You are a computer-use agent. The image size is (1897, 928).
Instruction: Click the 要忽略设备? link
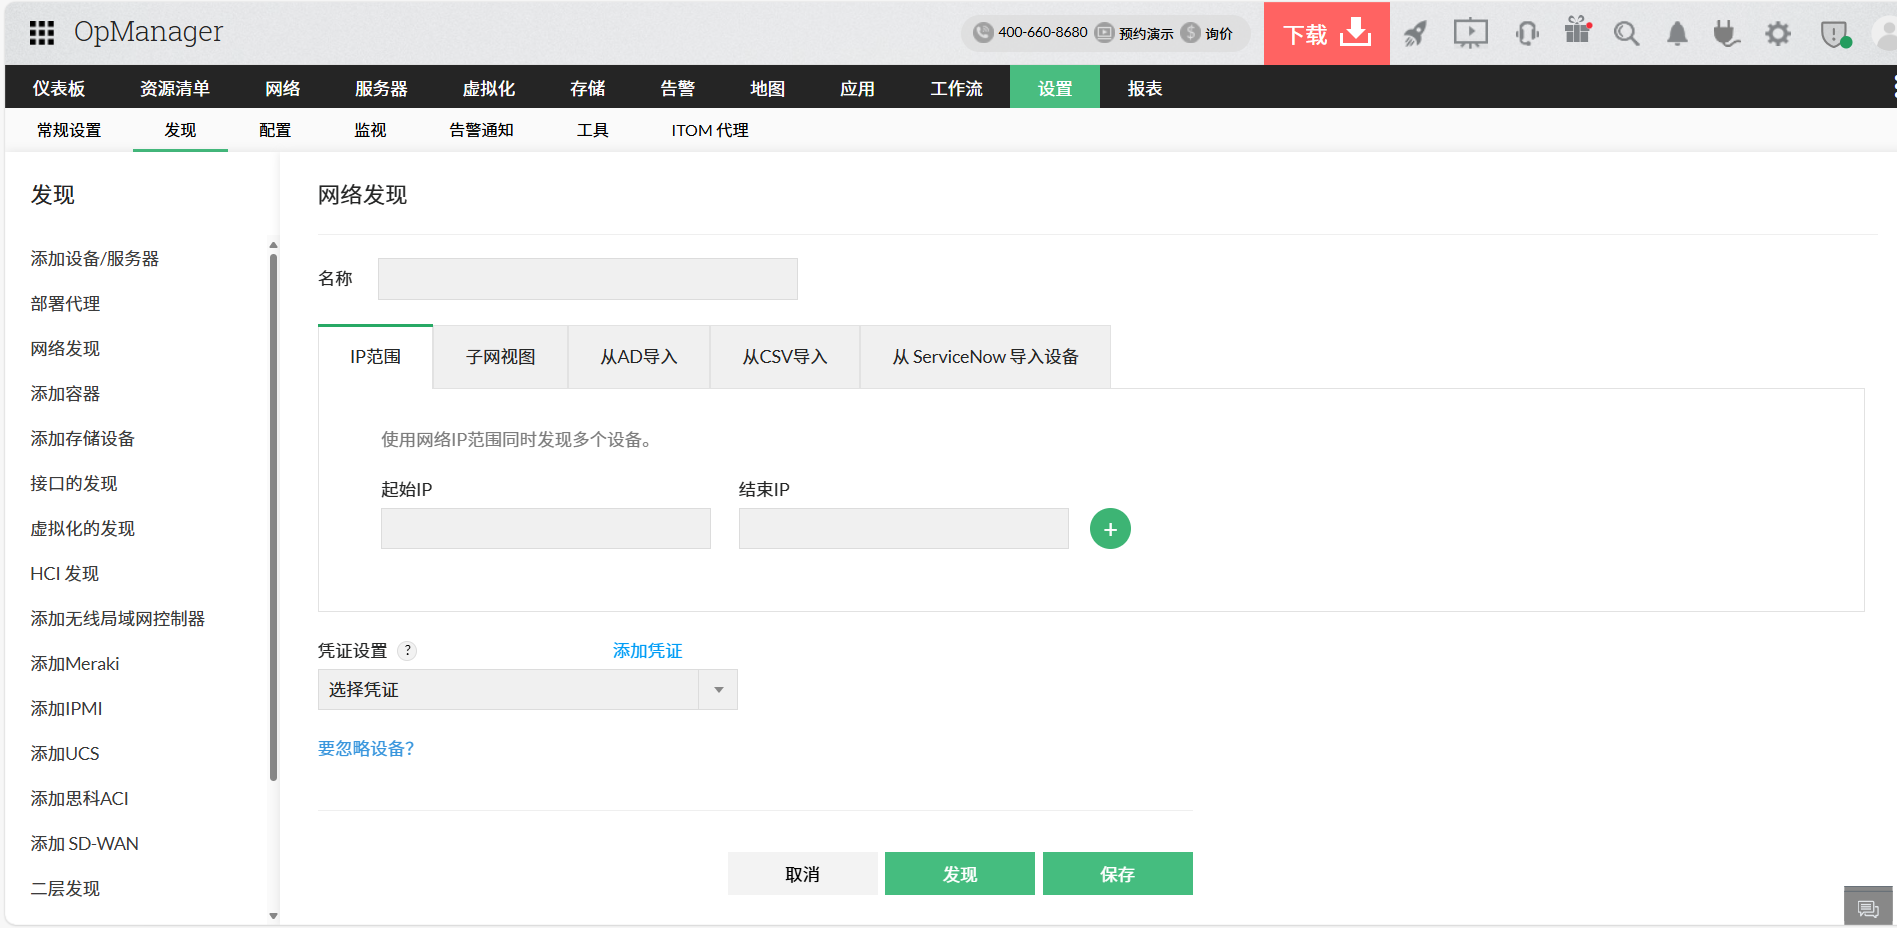point(366,748)
